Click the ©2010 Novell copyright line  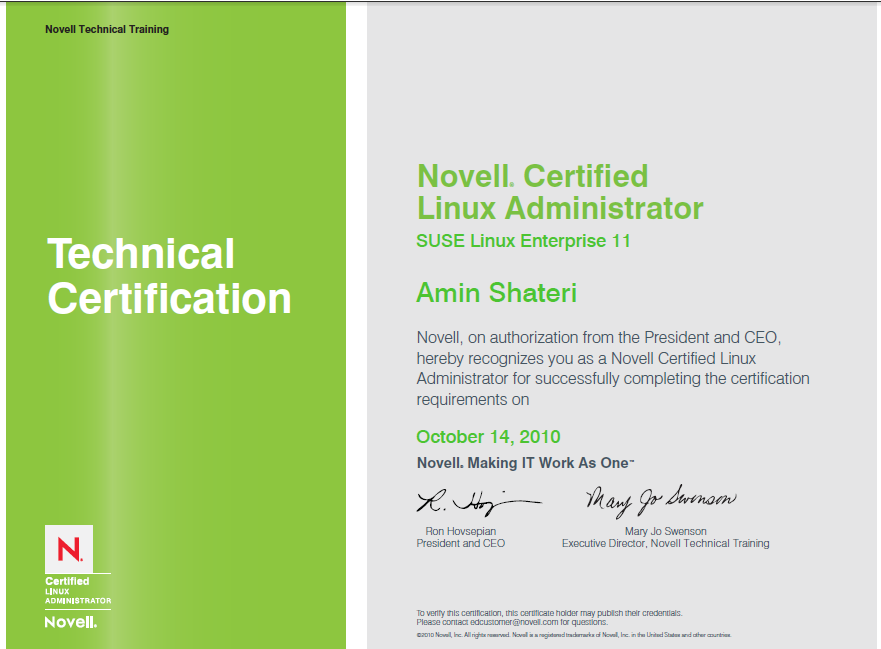pyautogui.click(x=574, y=635)
